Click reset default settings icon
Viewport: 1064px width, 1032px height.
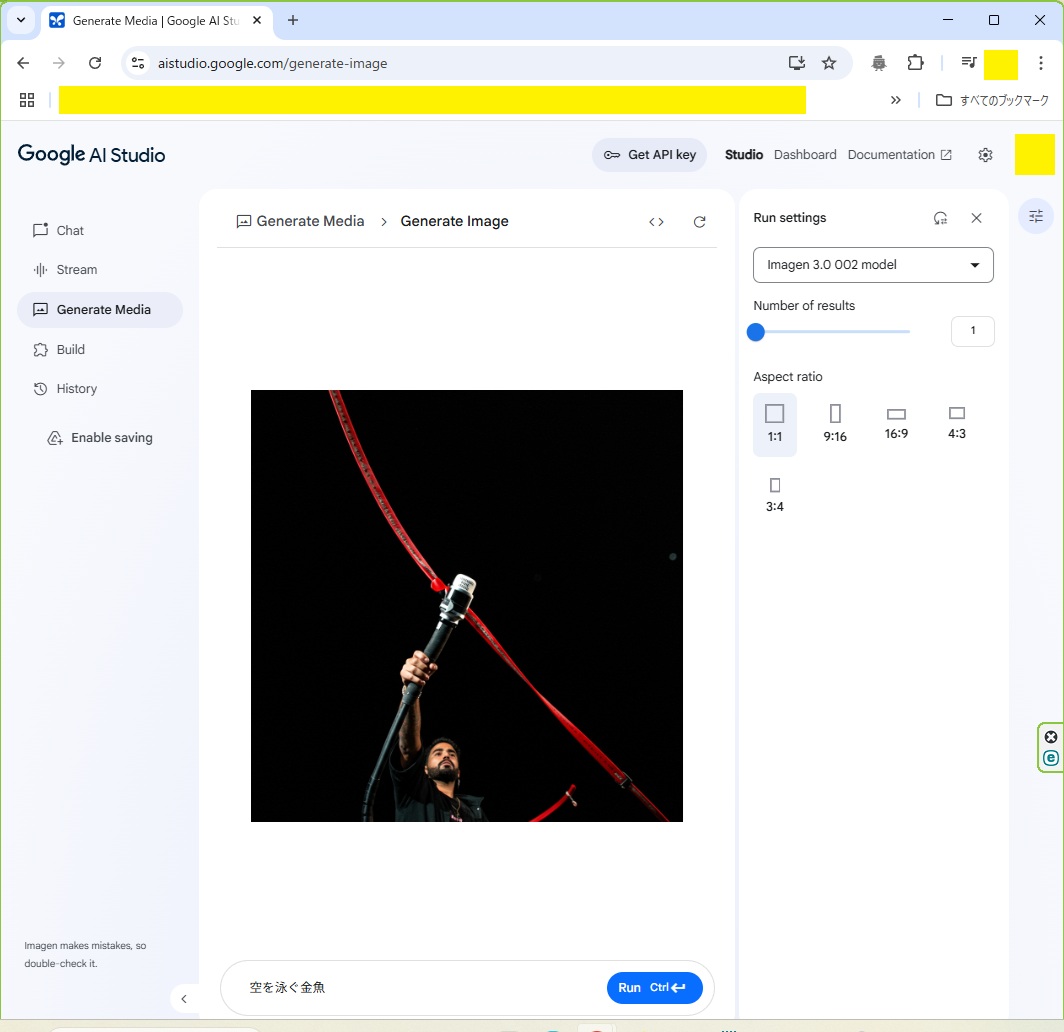click(940, 218)
